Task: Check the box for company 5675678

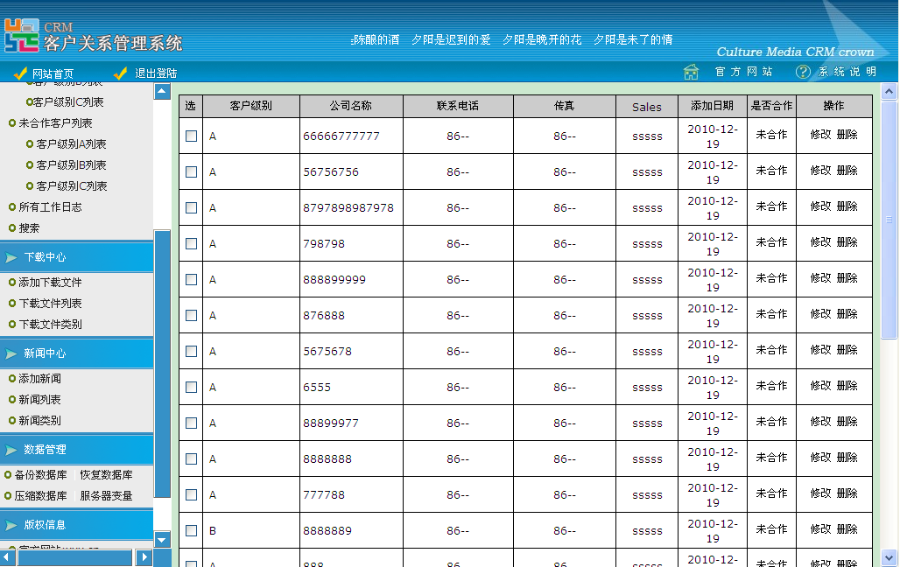Action: (x=191, y=351)
